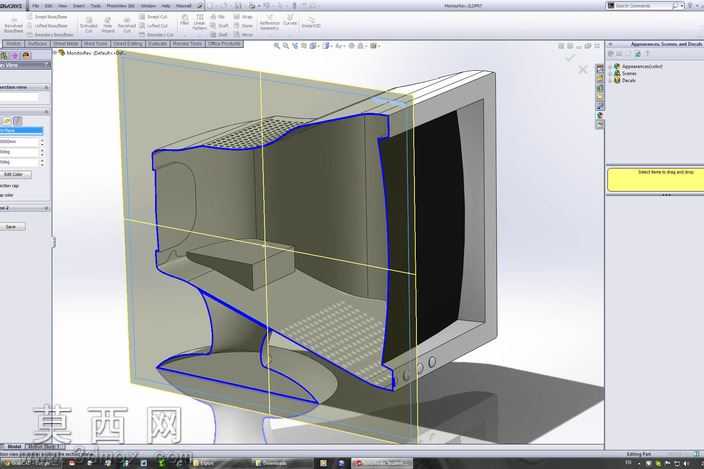Click the Zoom to Area view icon

pos(286,46)
